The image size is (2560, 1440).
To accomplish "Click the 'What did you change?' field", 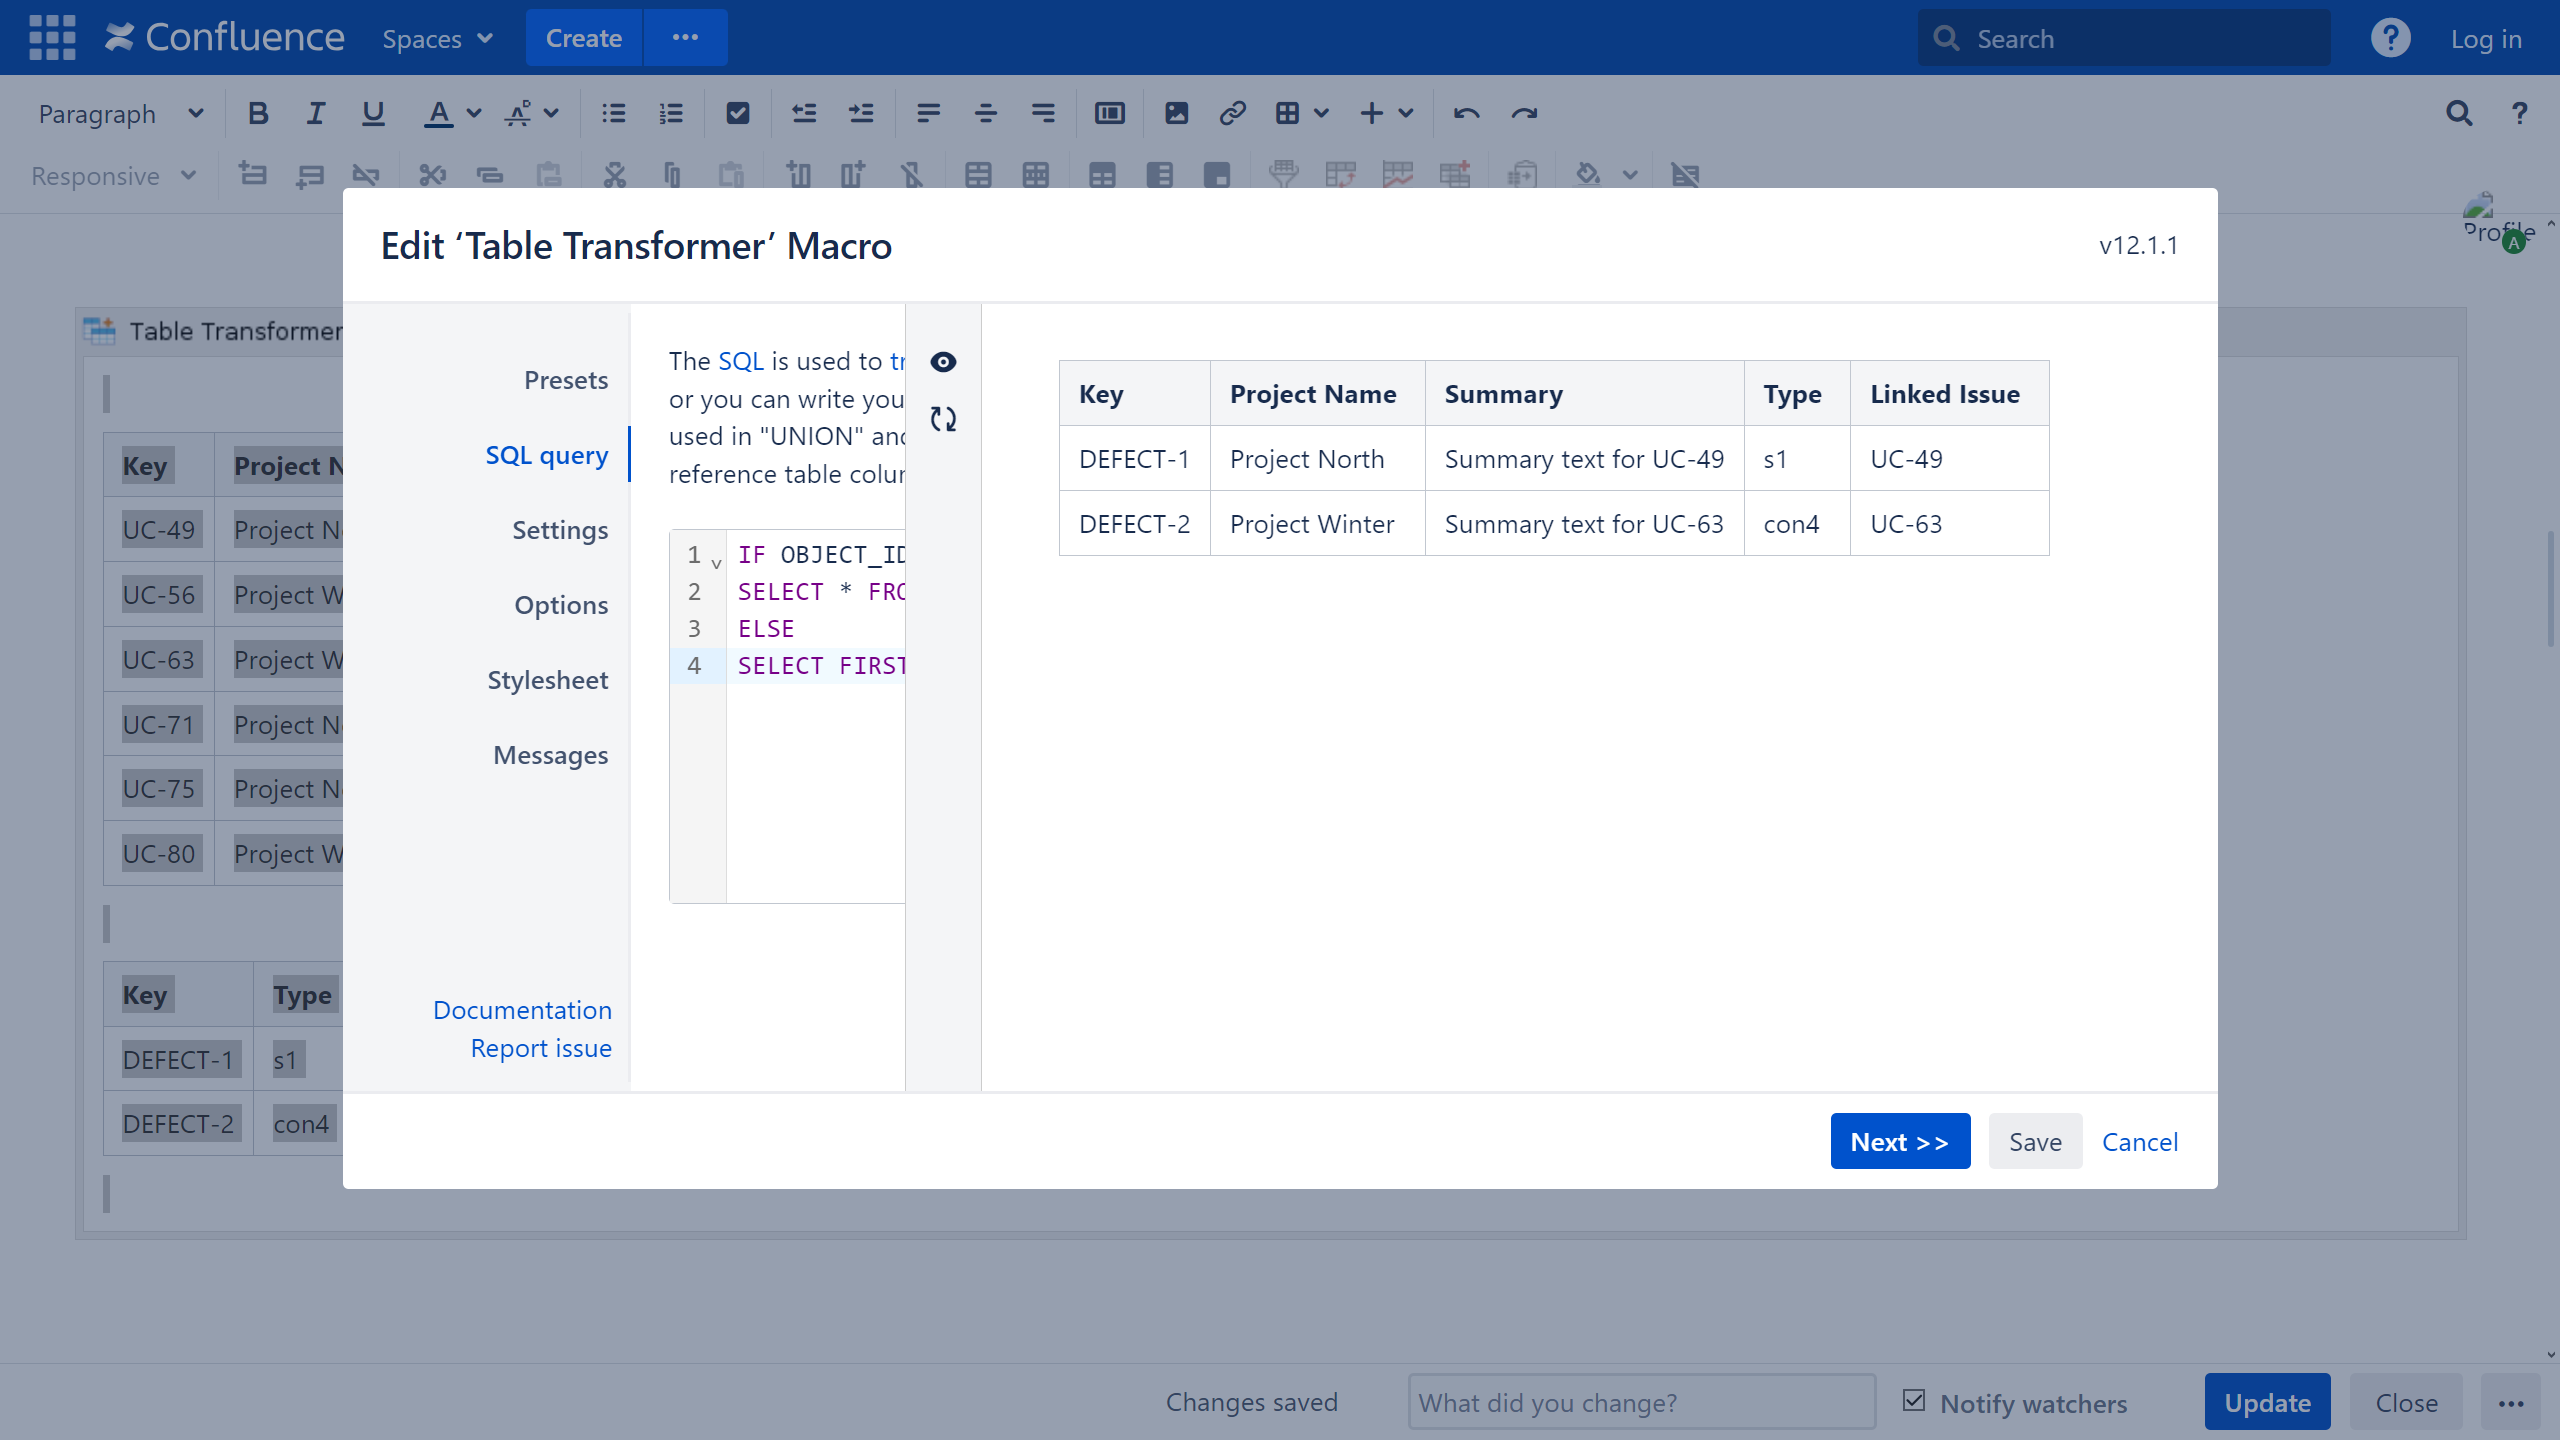I will (x=1641, y=1402).
